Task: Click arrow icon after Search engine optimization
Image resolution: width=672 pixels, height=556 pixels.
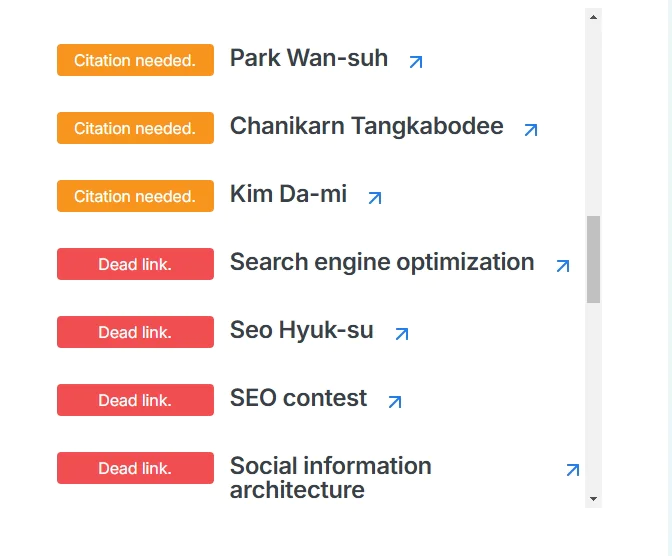Action: click(x=563, y=266)
